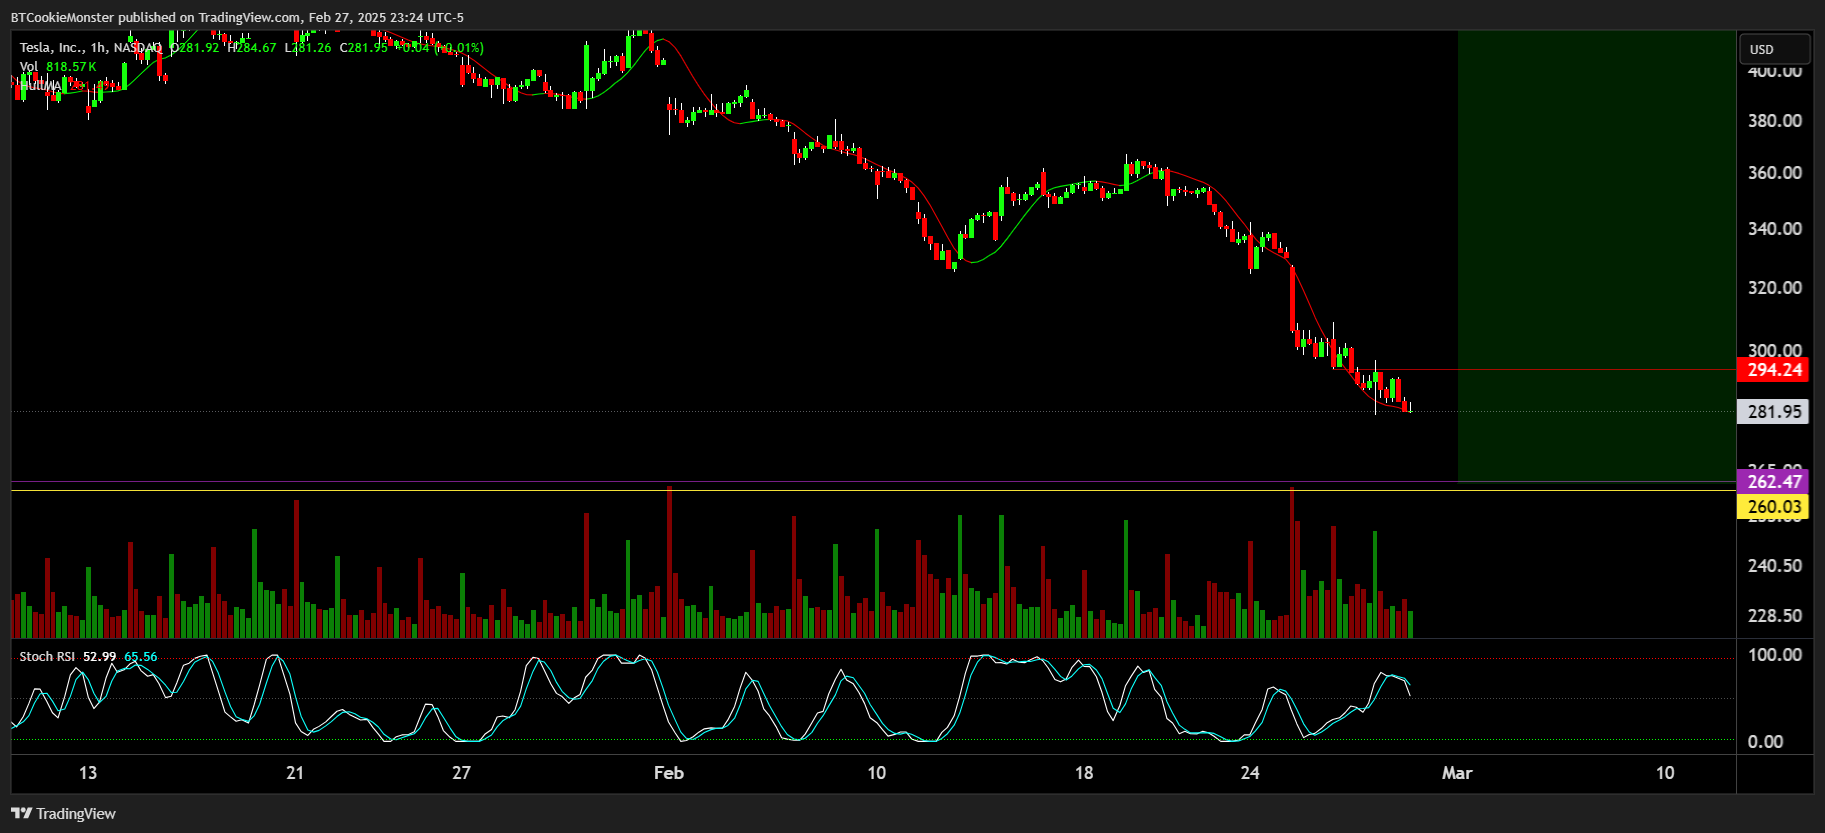Click the 320.00 price axis label

point(1774,288)
